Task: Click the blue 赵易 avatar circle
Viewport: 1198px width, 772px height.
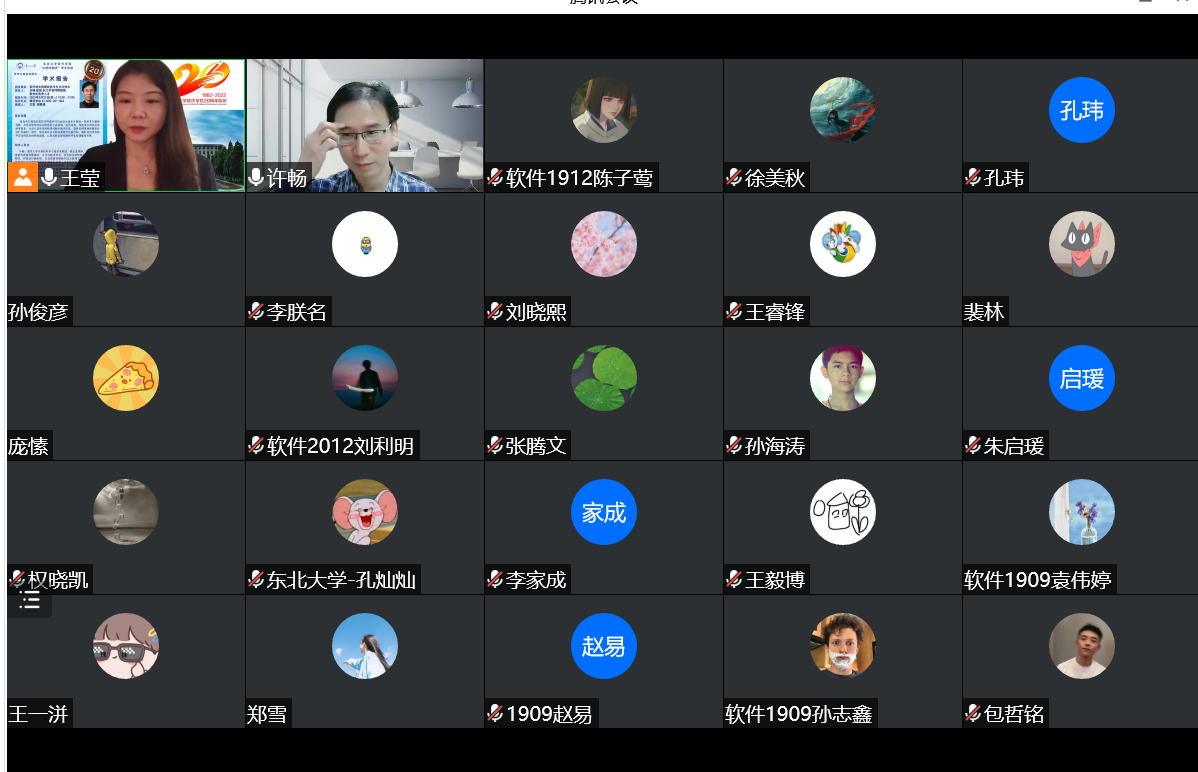Action: 603,646
